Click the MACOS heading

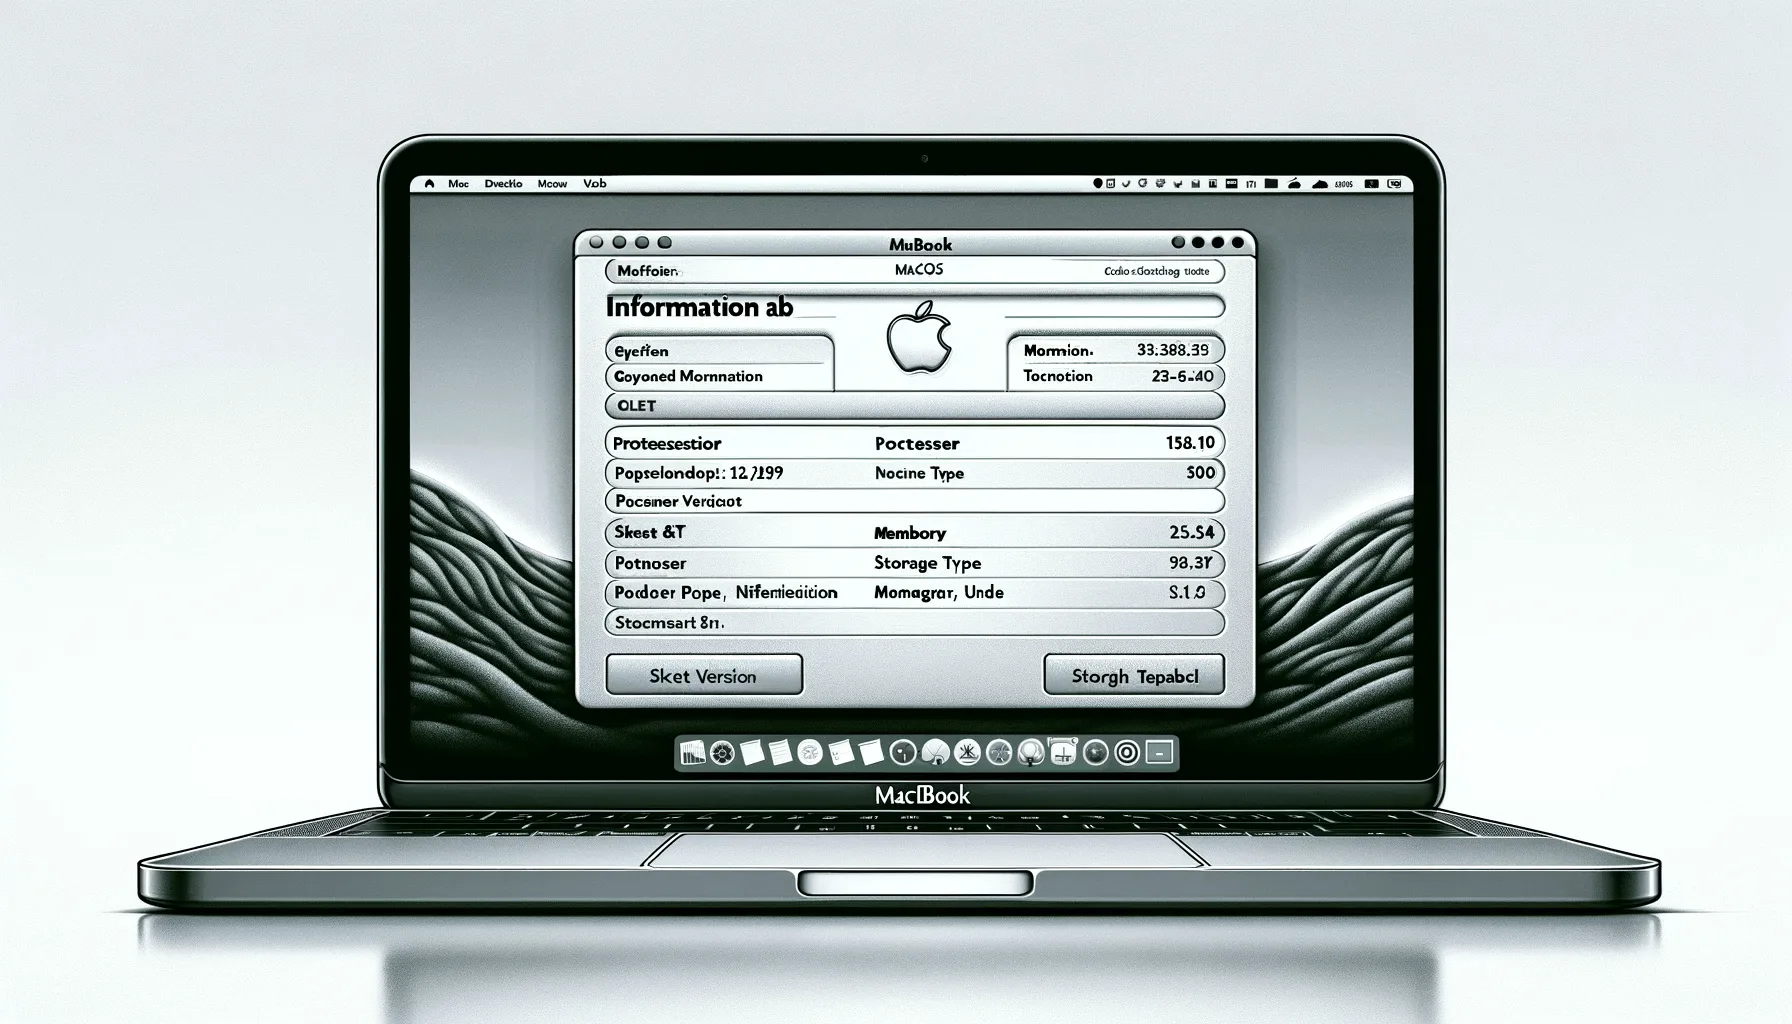[918, 269]
